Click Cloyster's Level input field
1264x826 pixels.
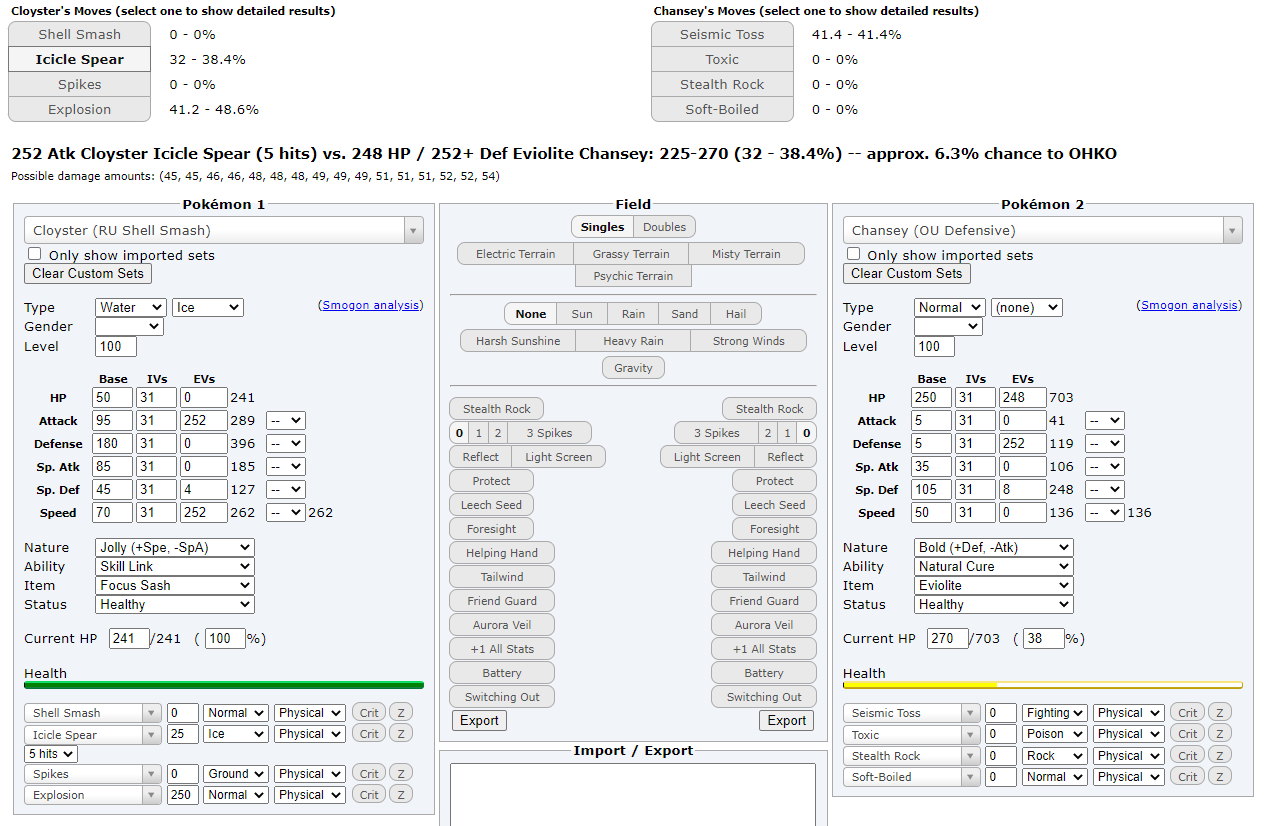[116, 346]
